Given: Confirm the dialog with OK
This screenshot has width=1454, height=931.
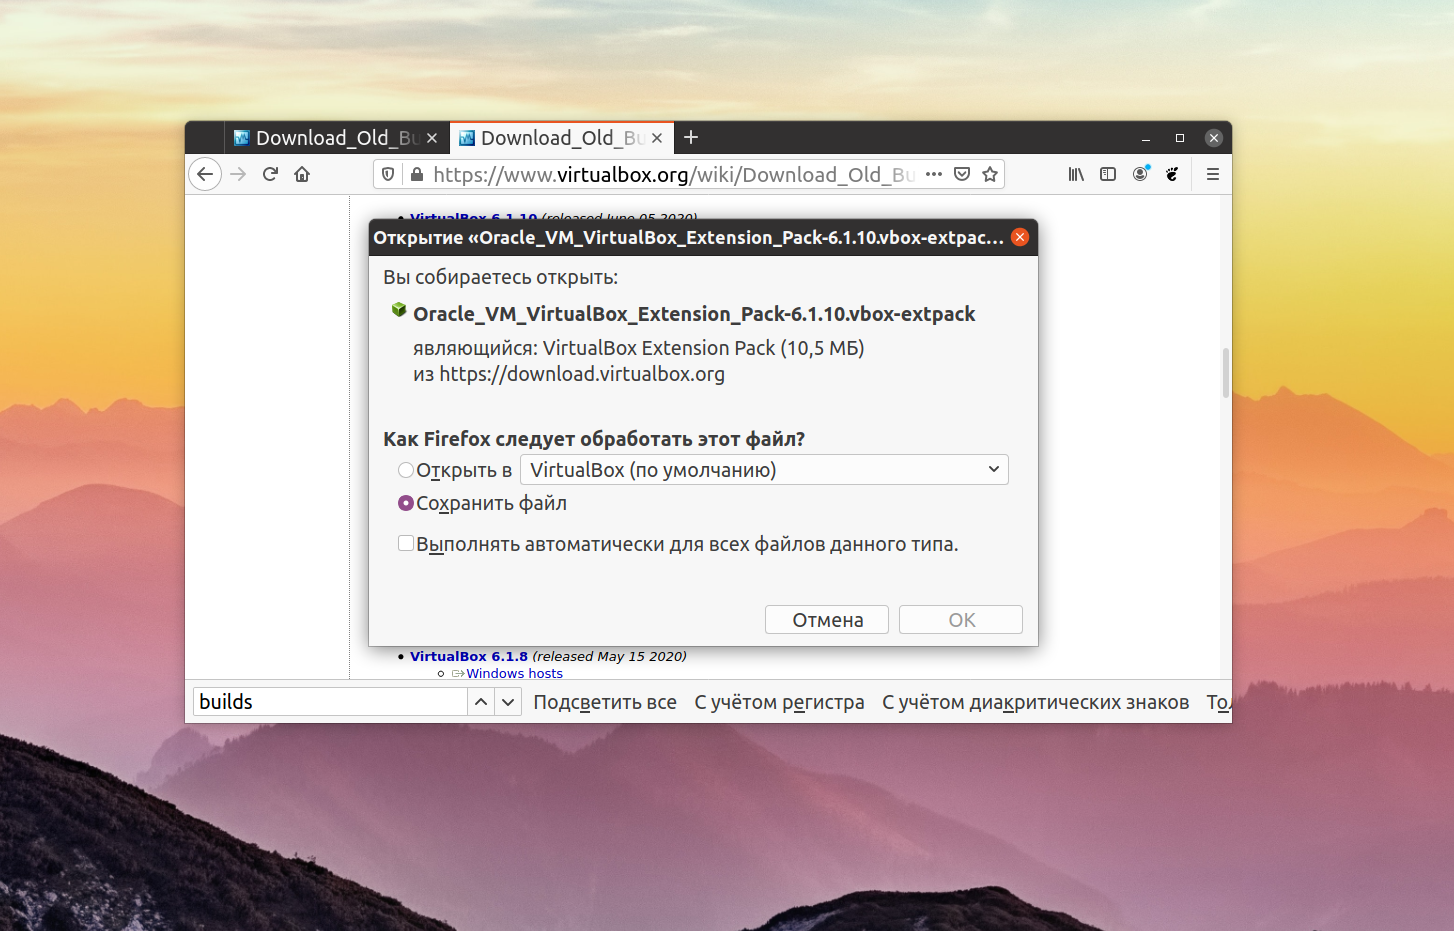Looking at the screenshot, I should 961,620.
